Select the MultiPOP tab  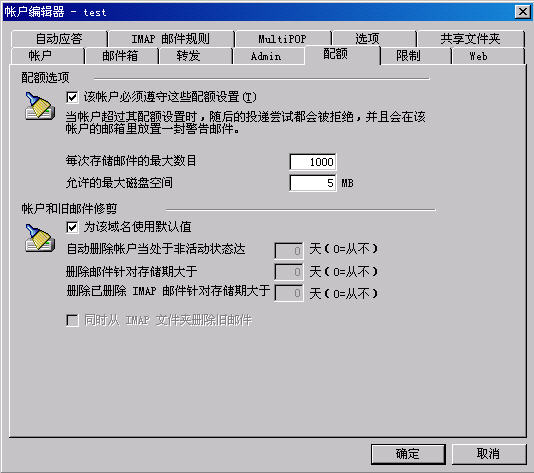click(283, 39)
